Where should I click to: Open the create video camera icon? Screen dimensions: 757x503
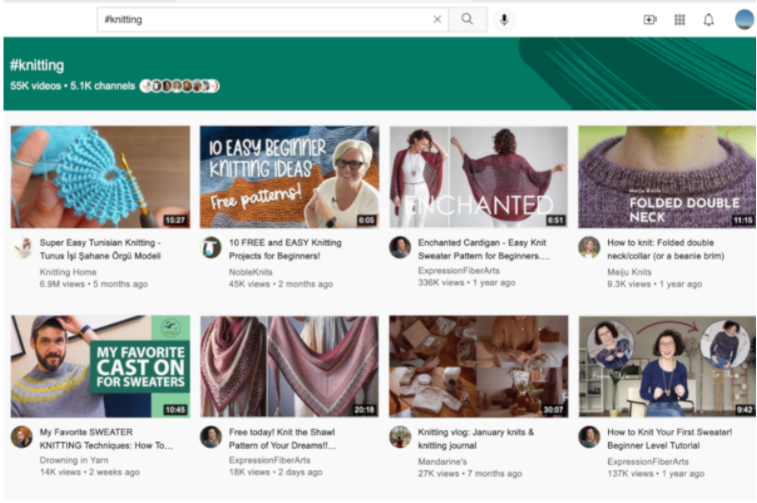pyautogui.click(x=650, y=20)
